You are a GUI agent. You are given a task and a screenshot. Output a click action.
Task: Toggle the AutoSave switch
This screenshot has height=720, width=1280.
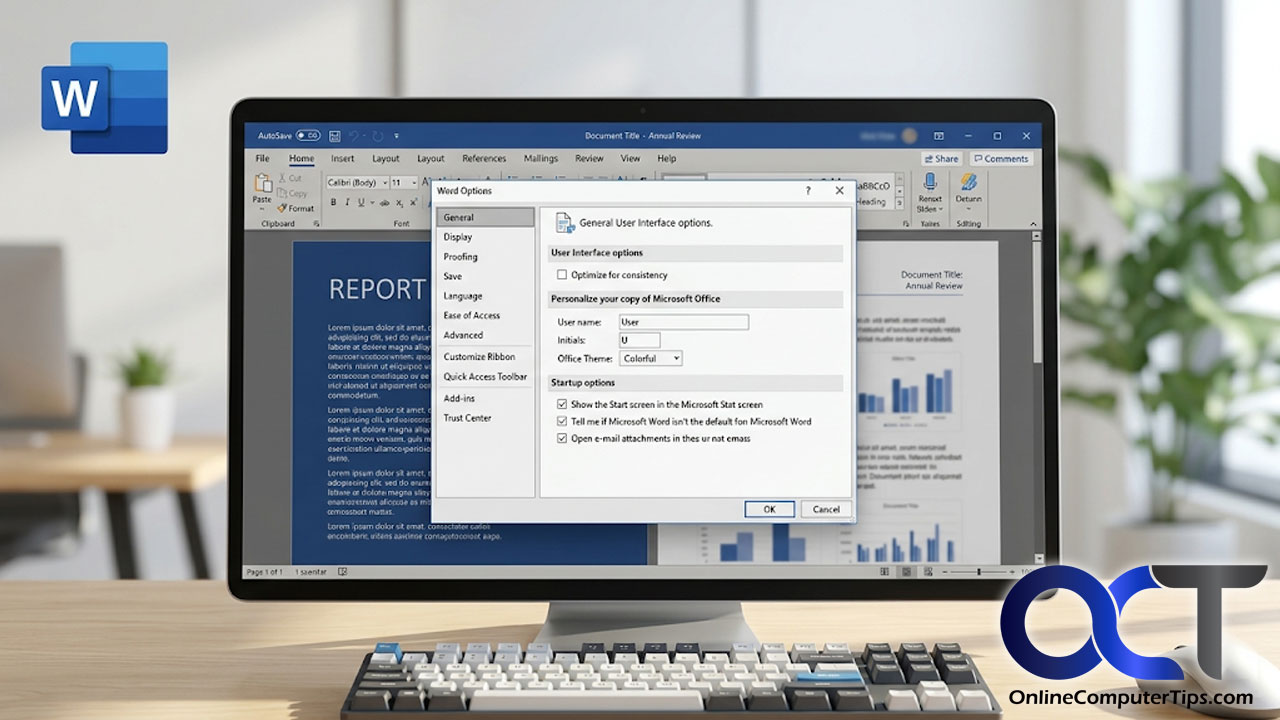pos(307,135)
